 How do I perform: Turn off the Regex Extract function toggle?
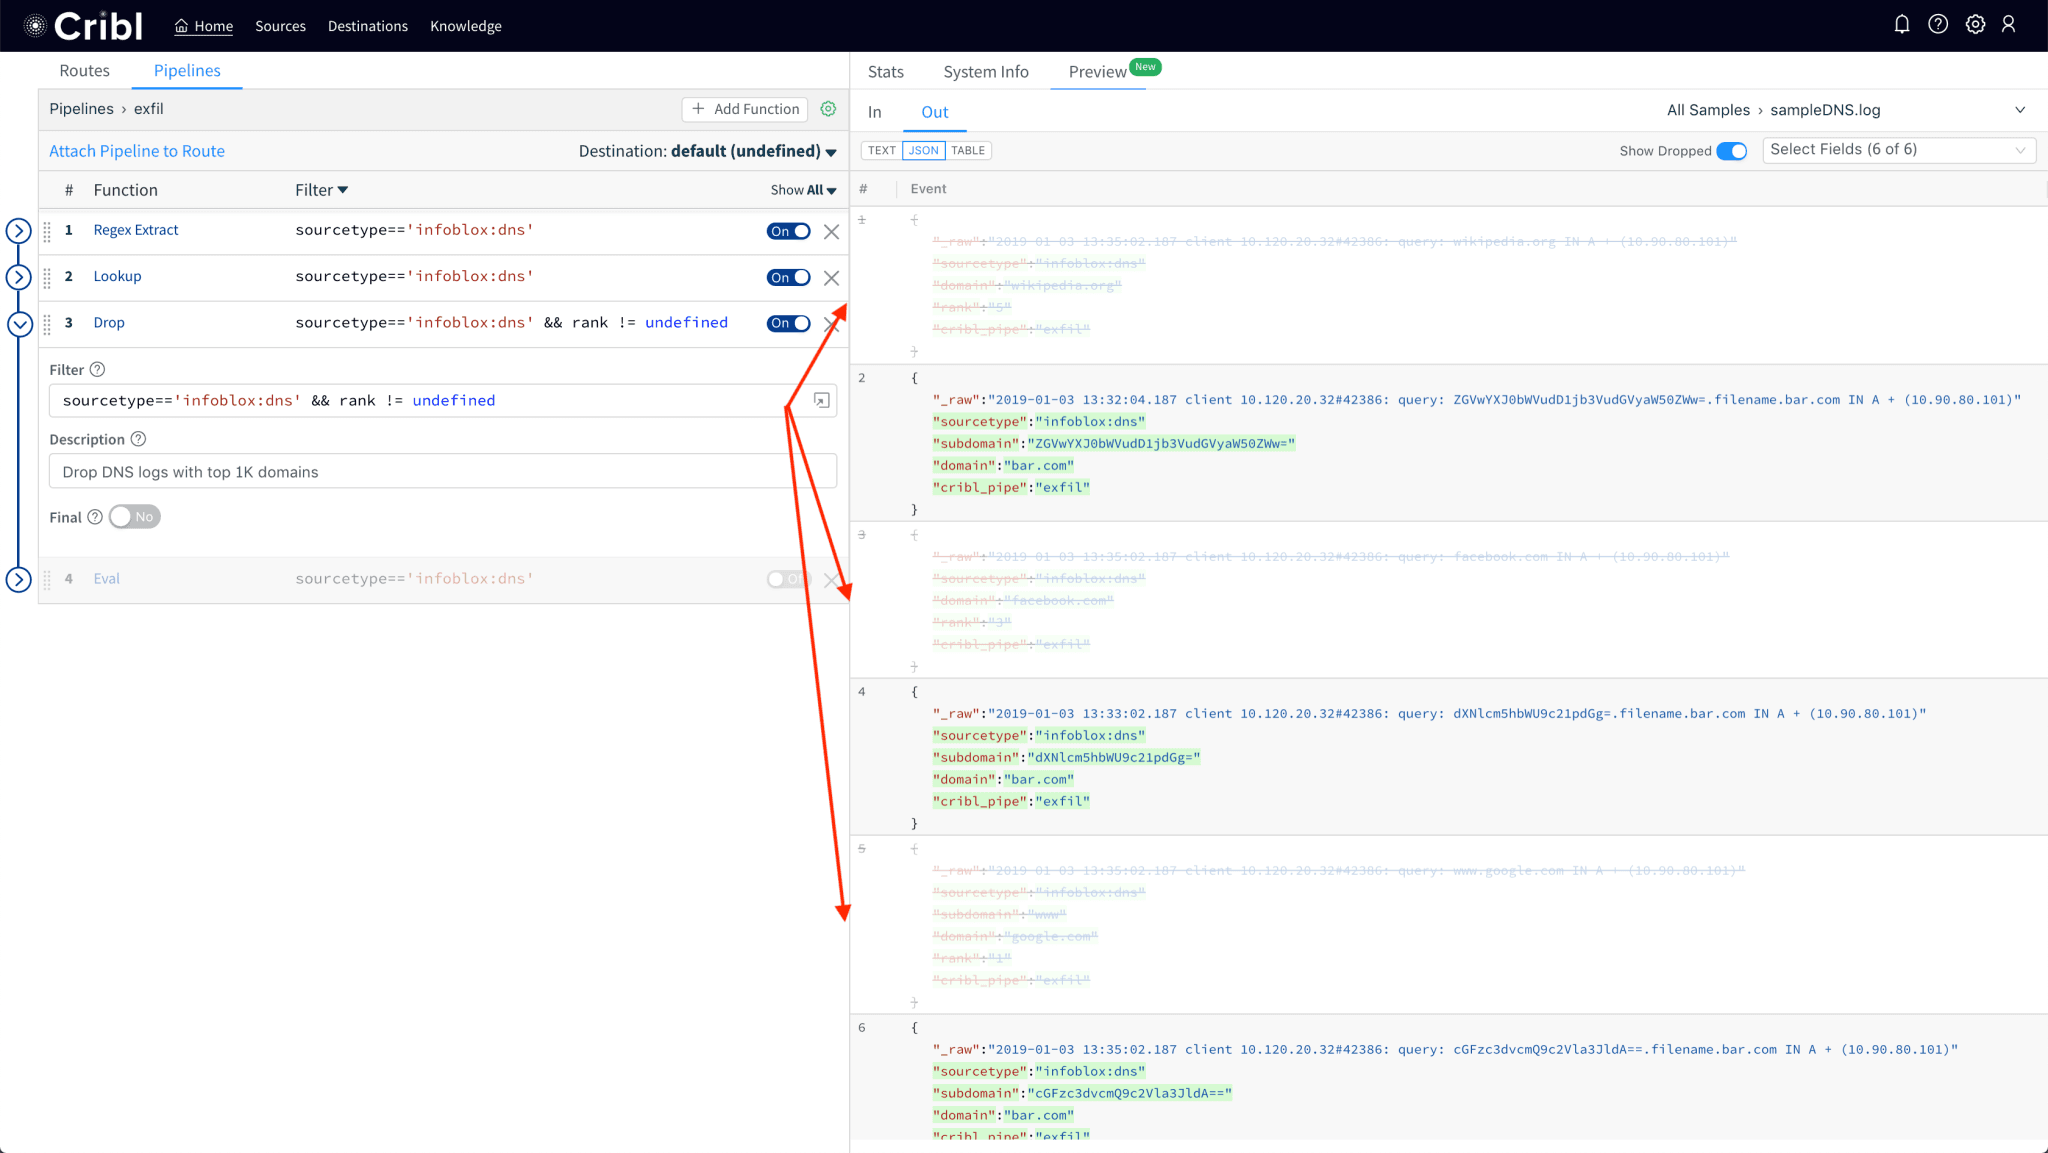pyautogui.click(x=788, y=231)
